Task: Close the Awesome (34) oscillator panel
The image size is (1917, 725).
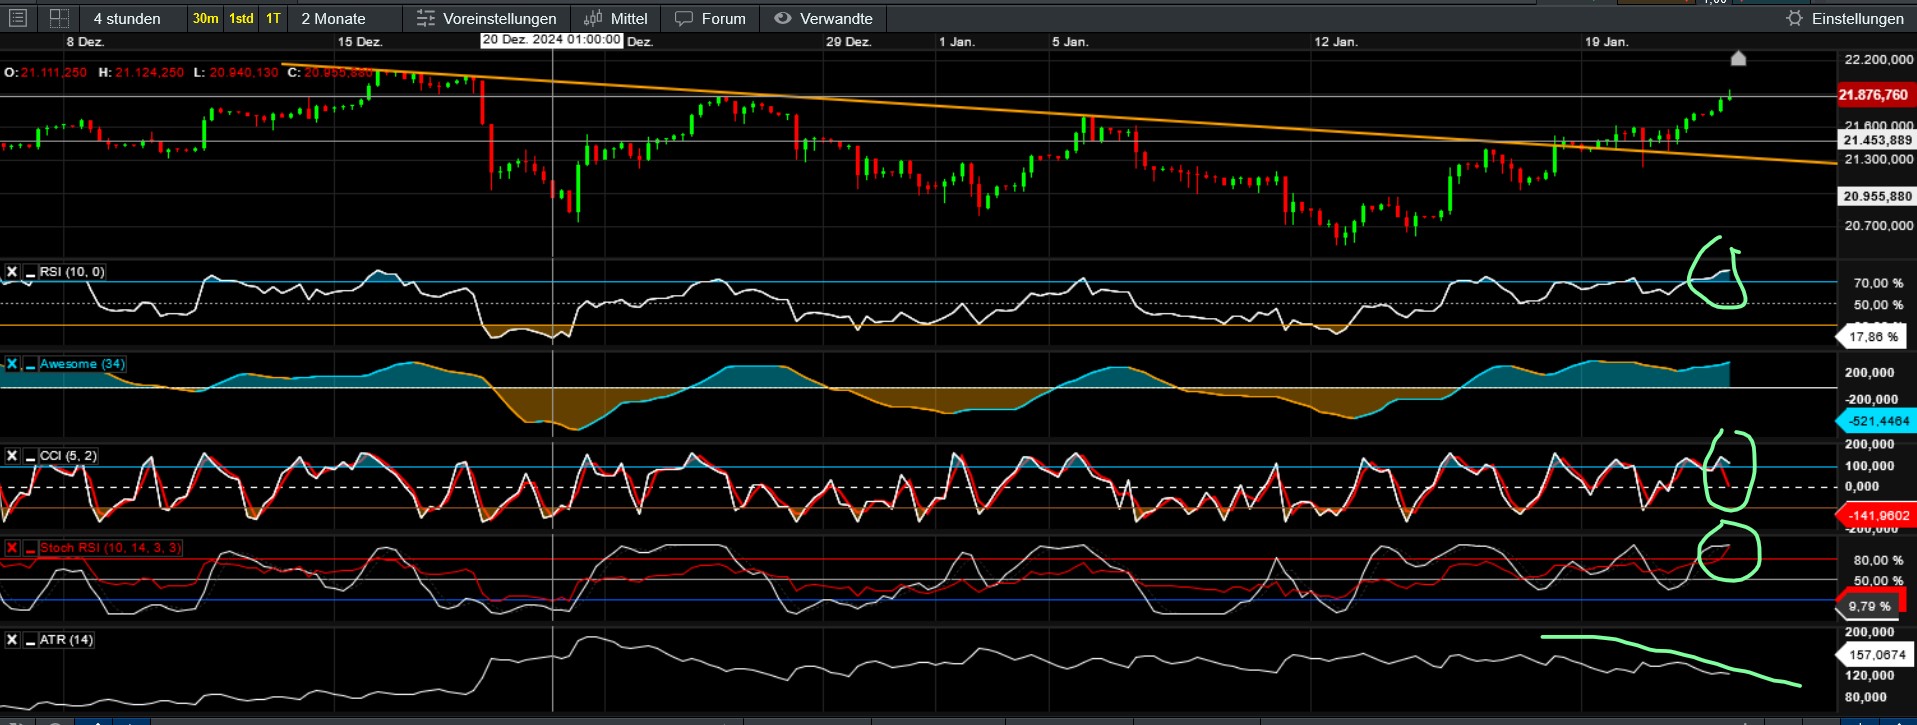Action: click(12, 364)
